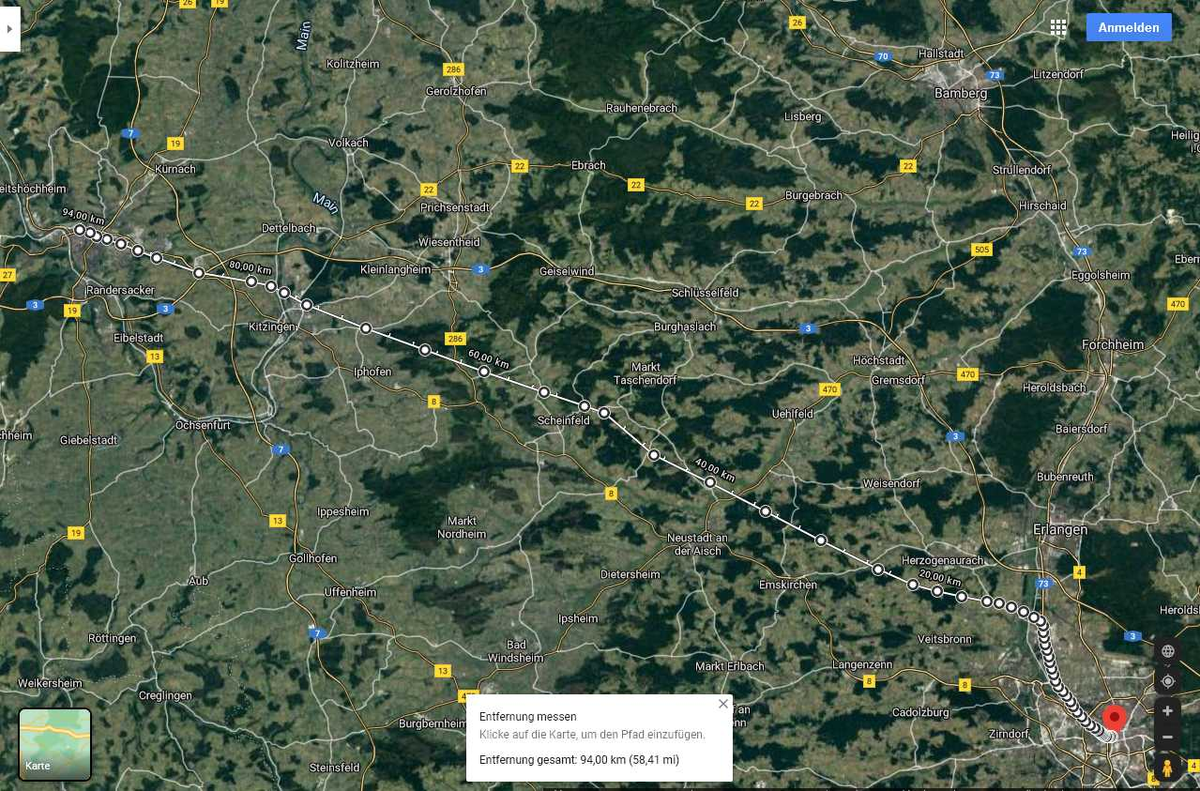This screenshot has height=791, width=1200.
Task: Expand the collapsed side panel arrow
Action: [10, 29]
